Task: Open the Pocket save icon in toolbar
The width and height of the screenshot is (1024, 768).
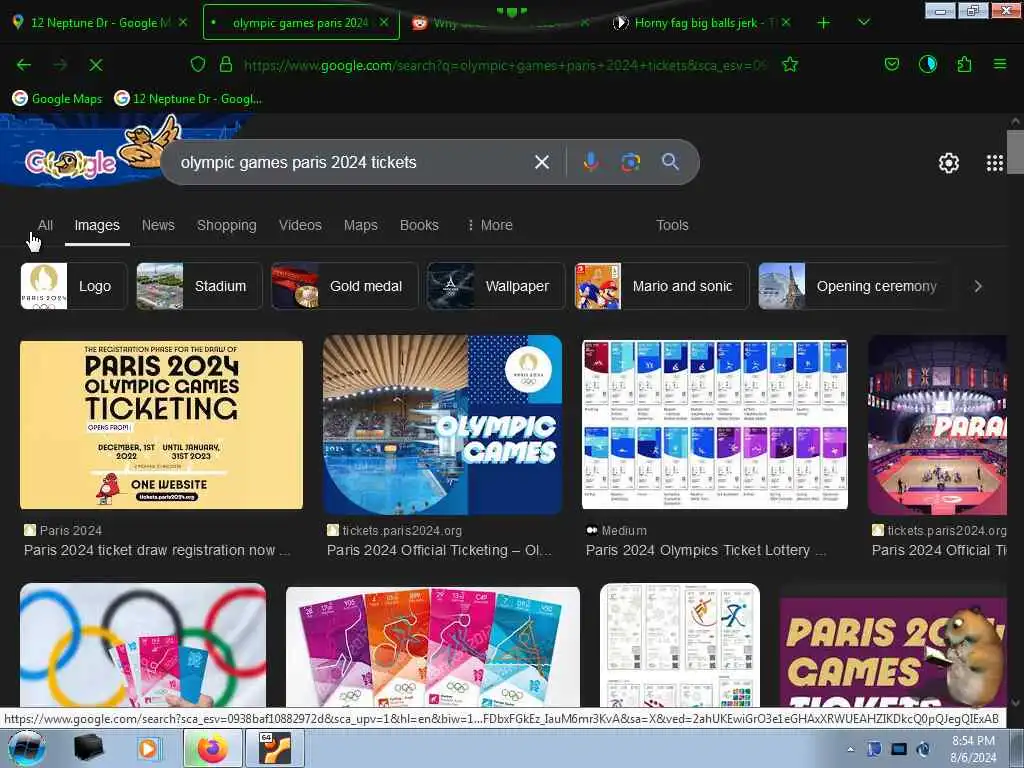Action: [x=891, y=64]
